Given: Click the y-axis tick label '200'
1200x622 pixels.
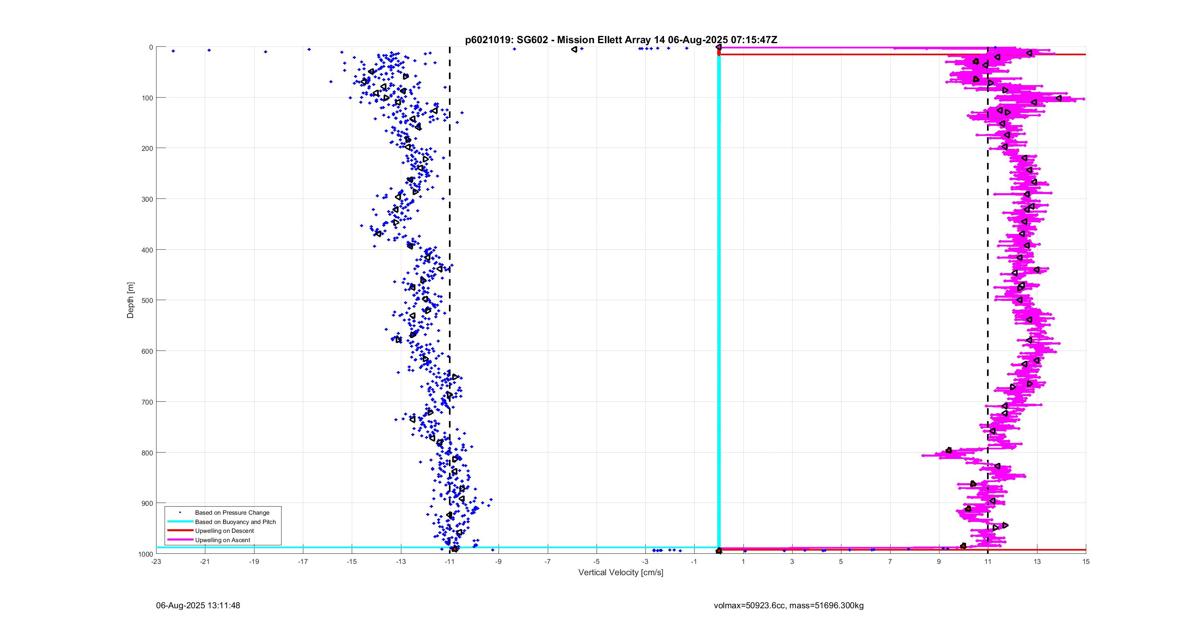Looking at the screenshot, I should click(x=146, y=148).
